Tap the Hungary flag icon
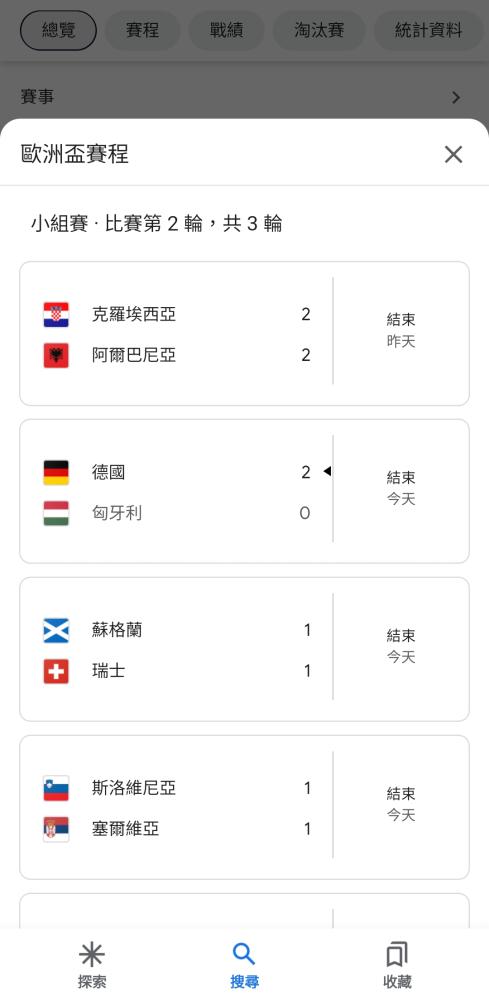The image size is (489, 1000). click(56, 513)
